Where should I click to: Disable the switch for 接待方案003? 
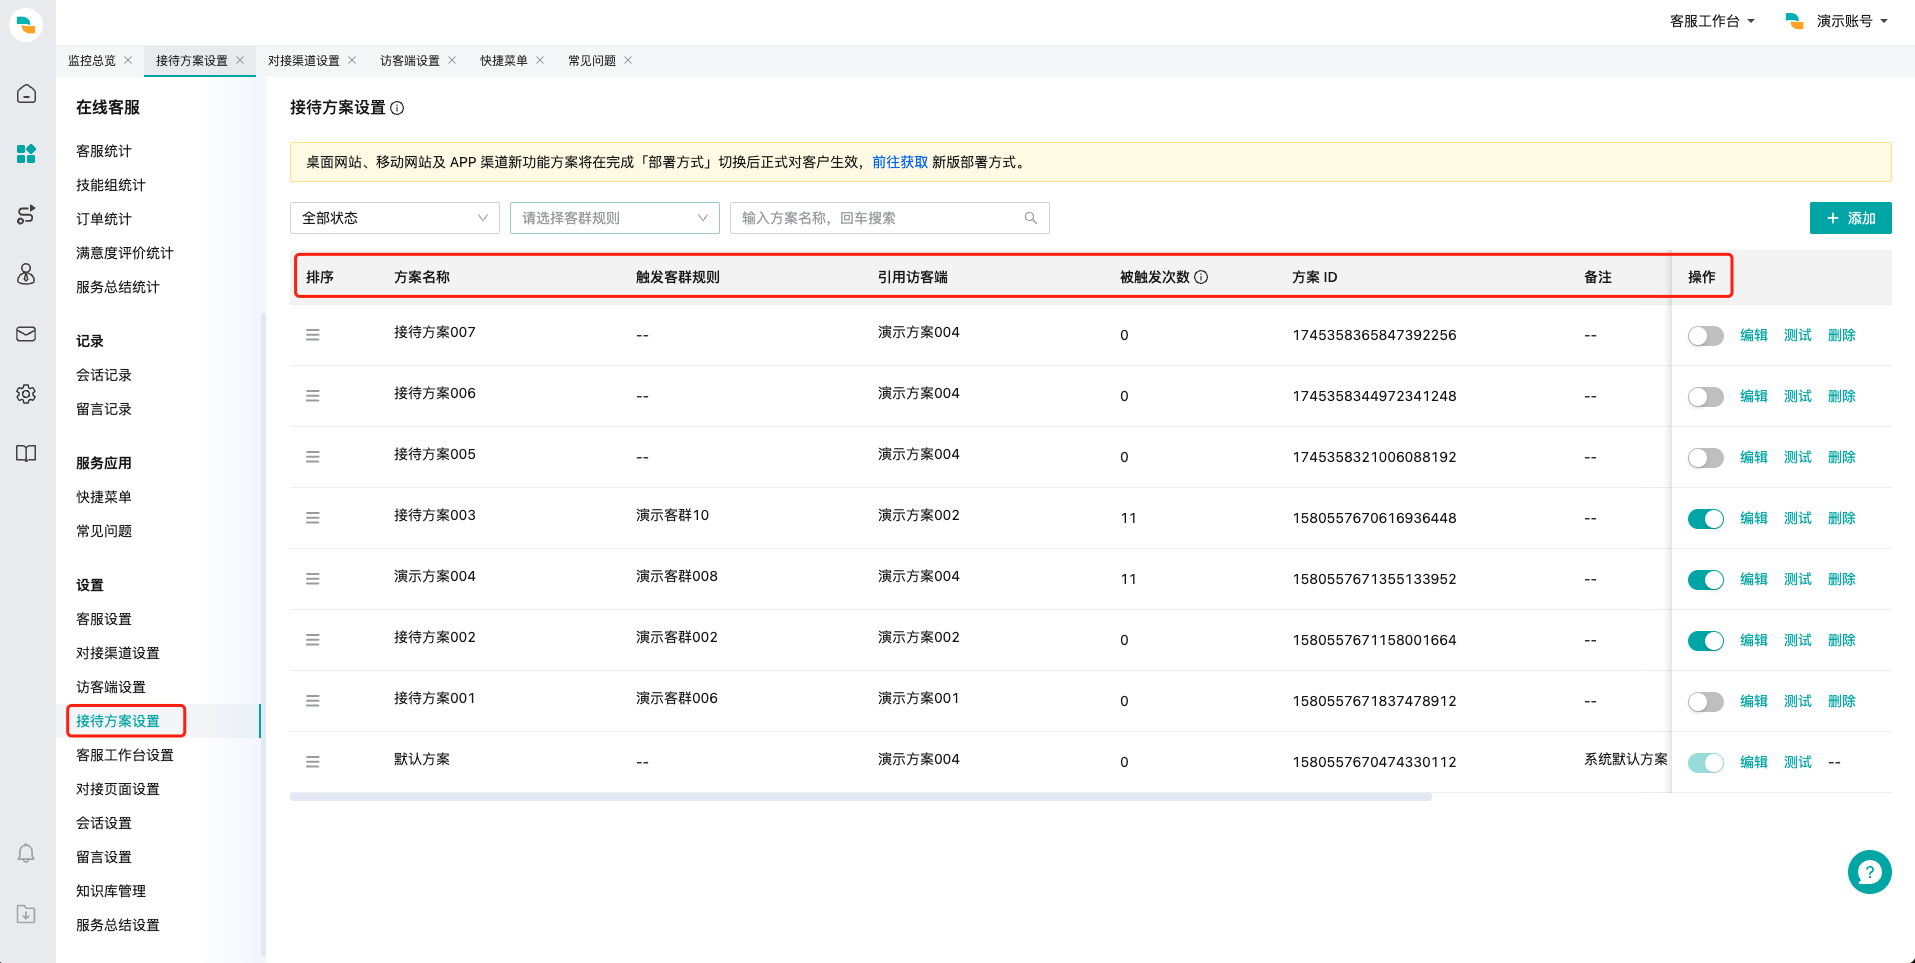(1705, 519)
